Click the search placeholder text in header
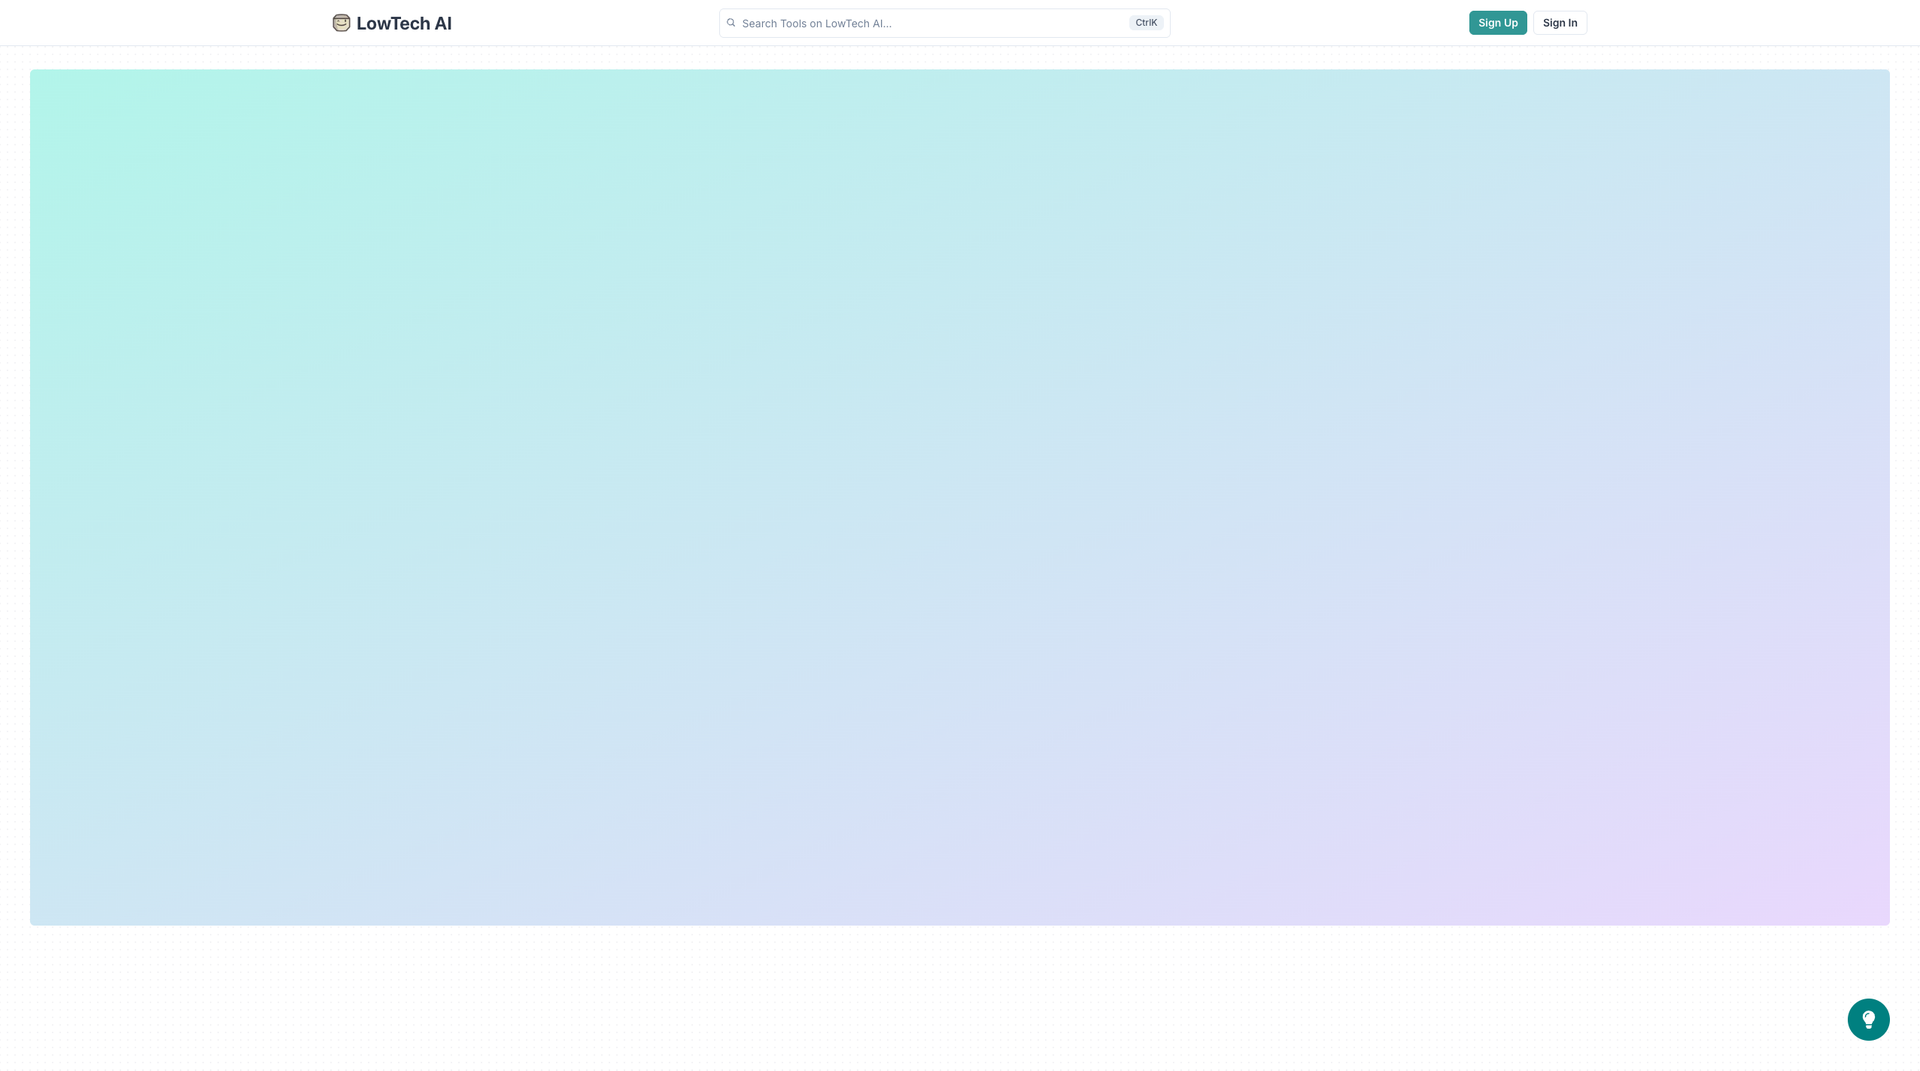Image resolution: width=1920 pixels, height=1071 pixels. tap(816, 23)
